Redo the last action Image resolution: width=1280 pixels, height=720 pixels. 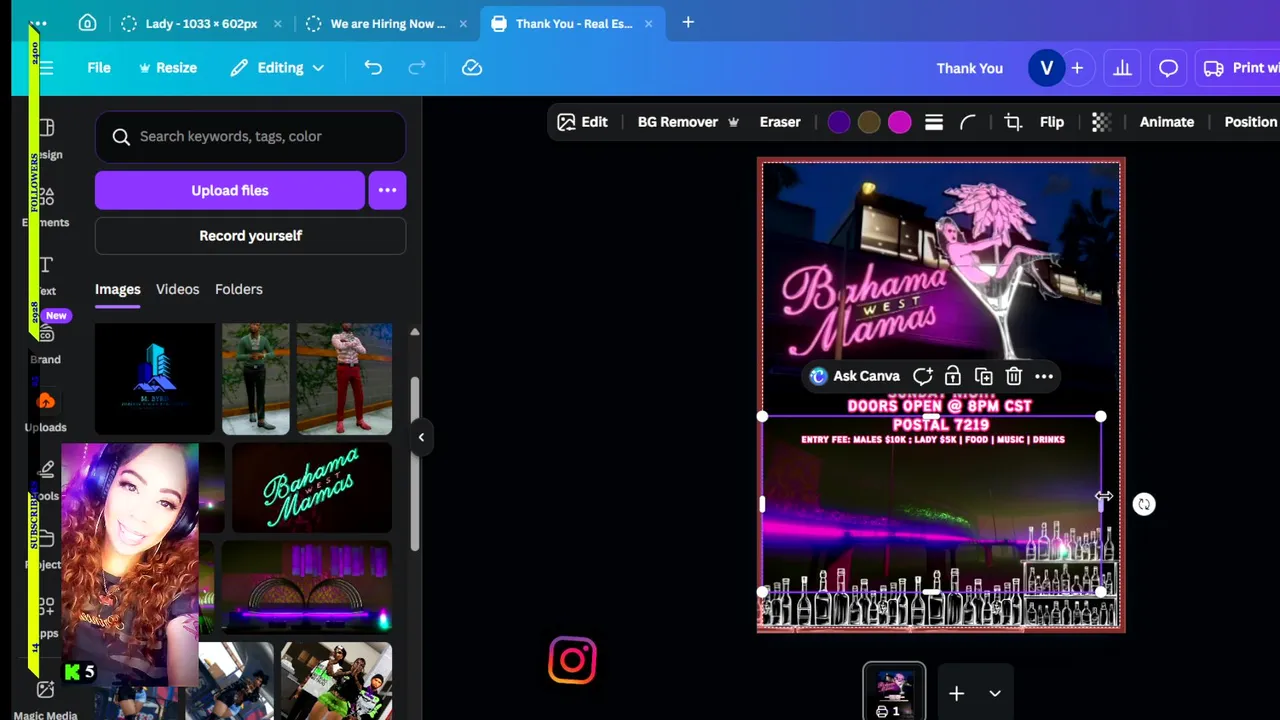click(417, 68)
